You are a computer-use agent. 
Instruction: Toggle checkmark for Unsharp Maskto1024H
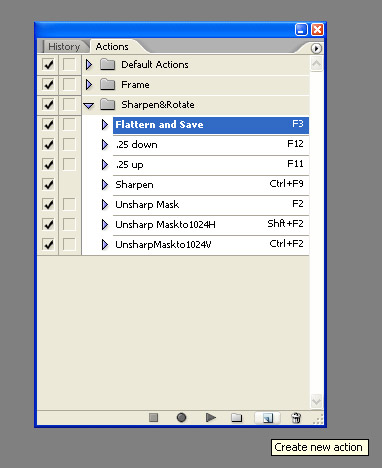[48, 224]
